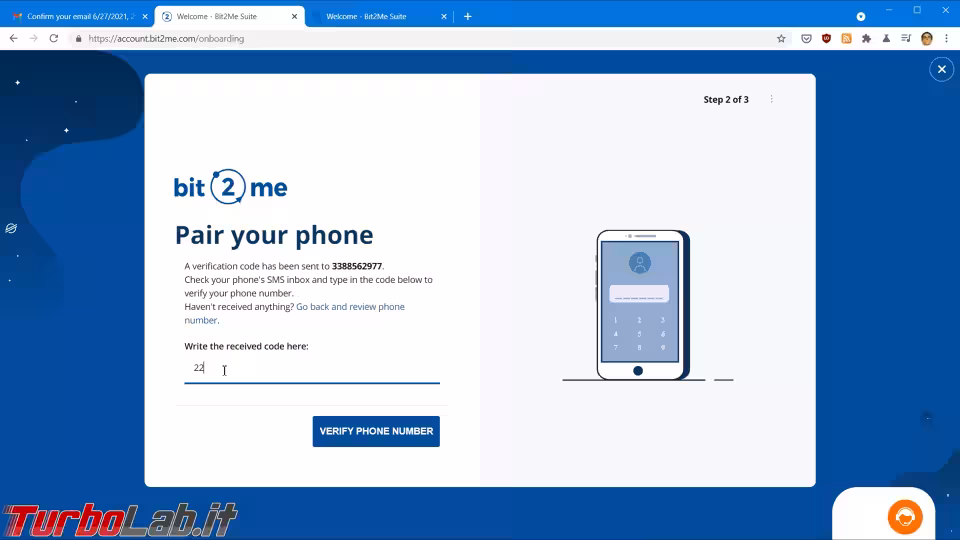Open the three-dot menu beside Step 2 of 3

771,99
